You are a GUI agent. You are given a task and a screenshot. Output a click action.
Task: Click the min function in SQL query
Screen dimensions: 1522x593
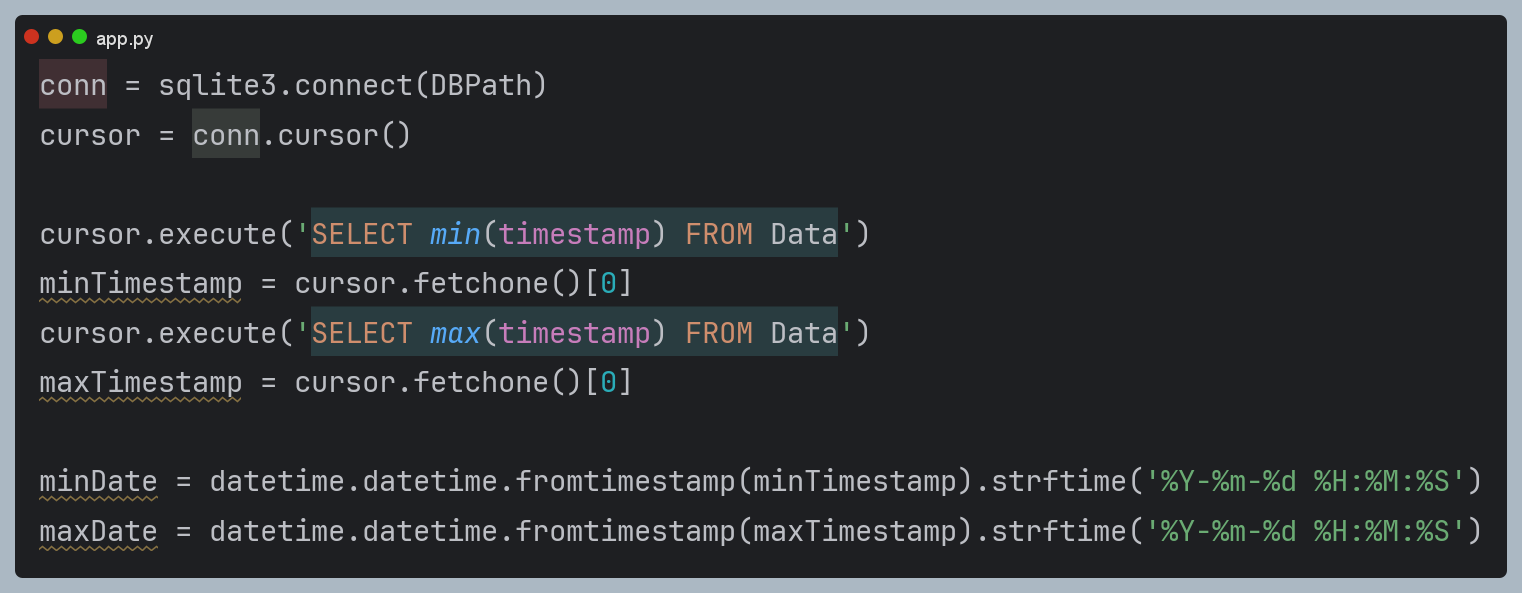455,234
